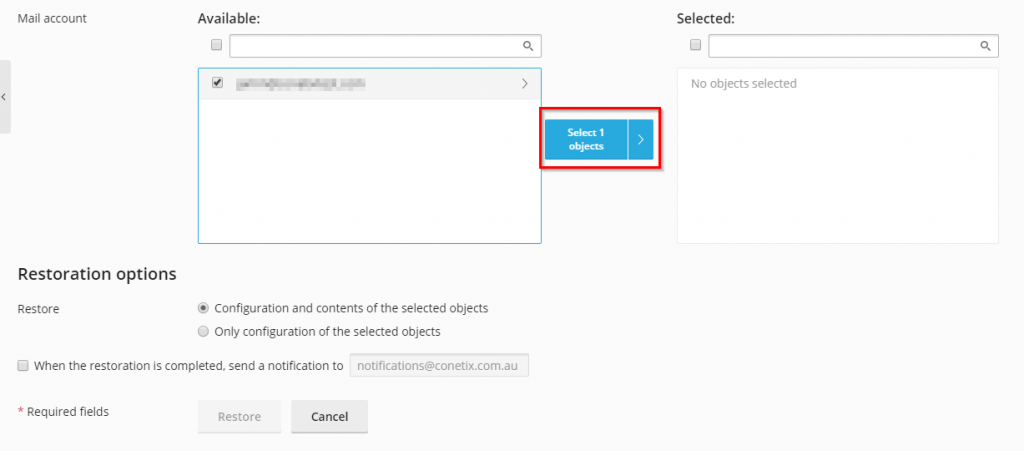Click the No objects selected panel
The image size is (1024, 451).
(837, 160)
